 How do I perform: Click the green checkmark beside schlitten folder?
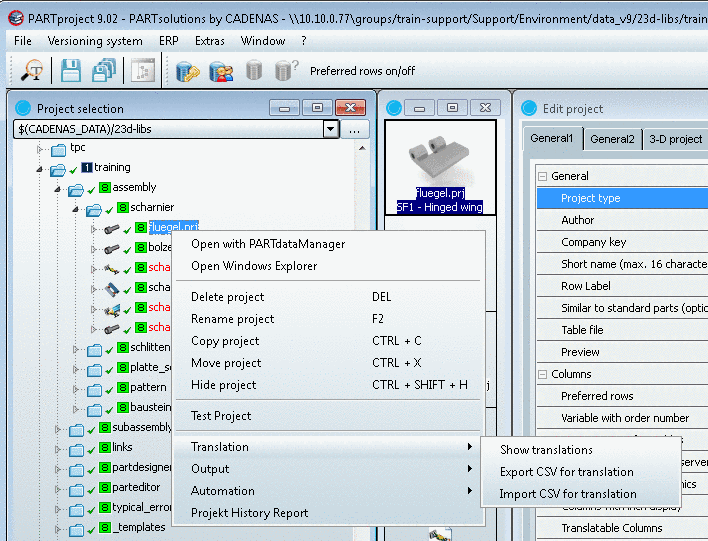point(109,350)
